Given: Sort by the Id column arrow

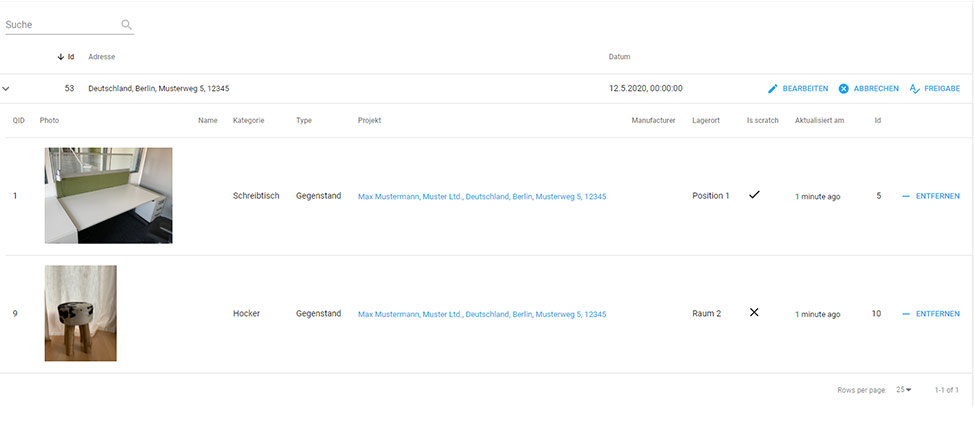Looking at the screenshot, I should tap(60, 57).
